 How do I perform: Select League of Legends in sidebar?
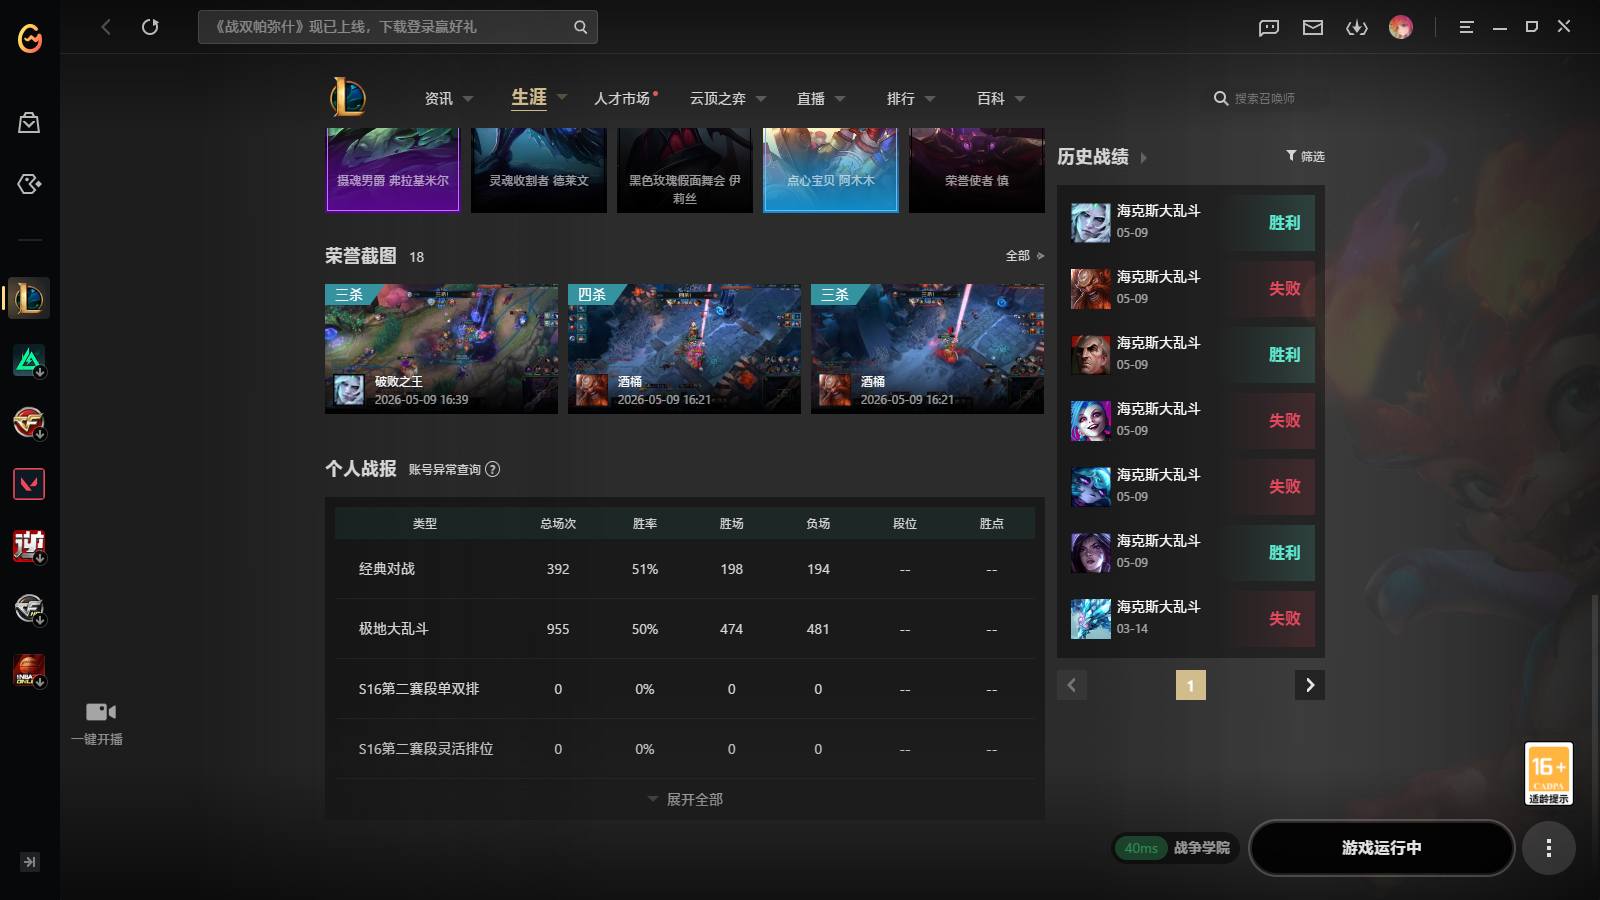pyautogui.click(x=29, y=298)
